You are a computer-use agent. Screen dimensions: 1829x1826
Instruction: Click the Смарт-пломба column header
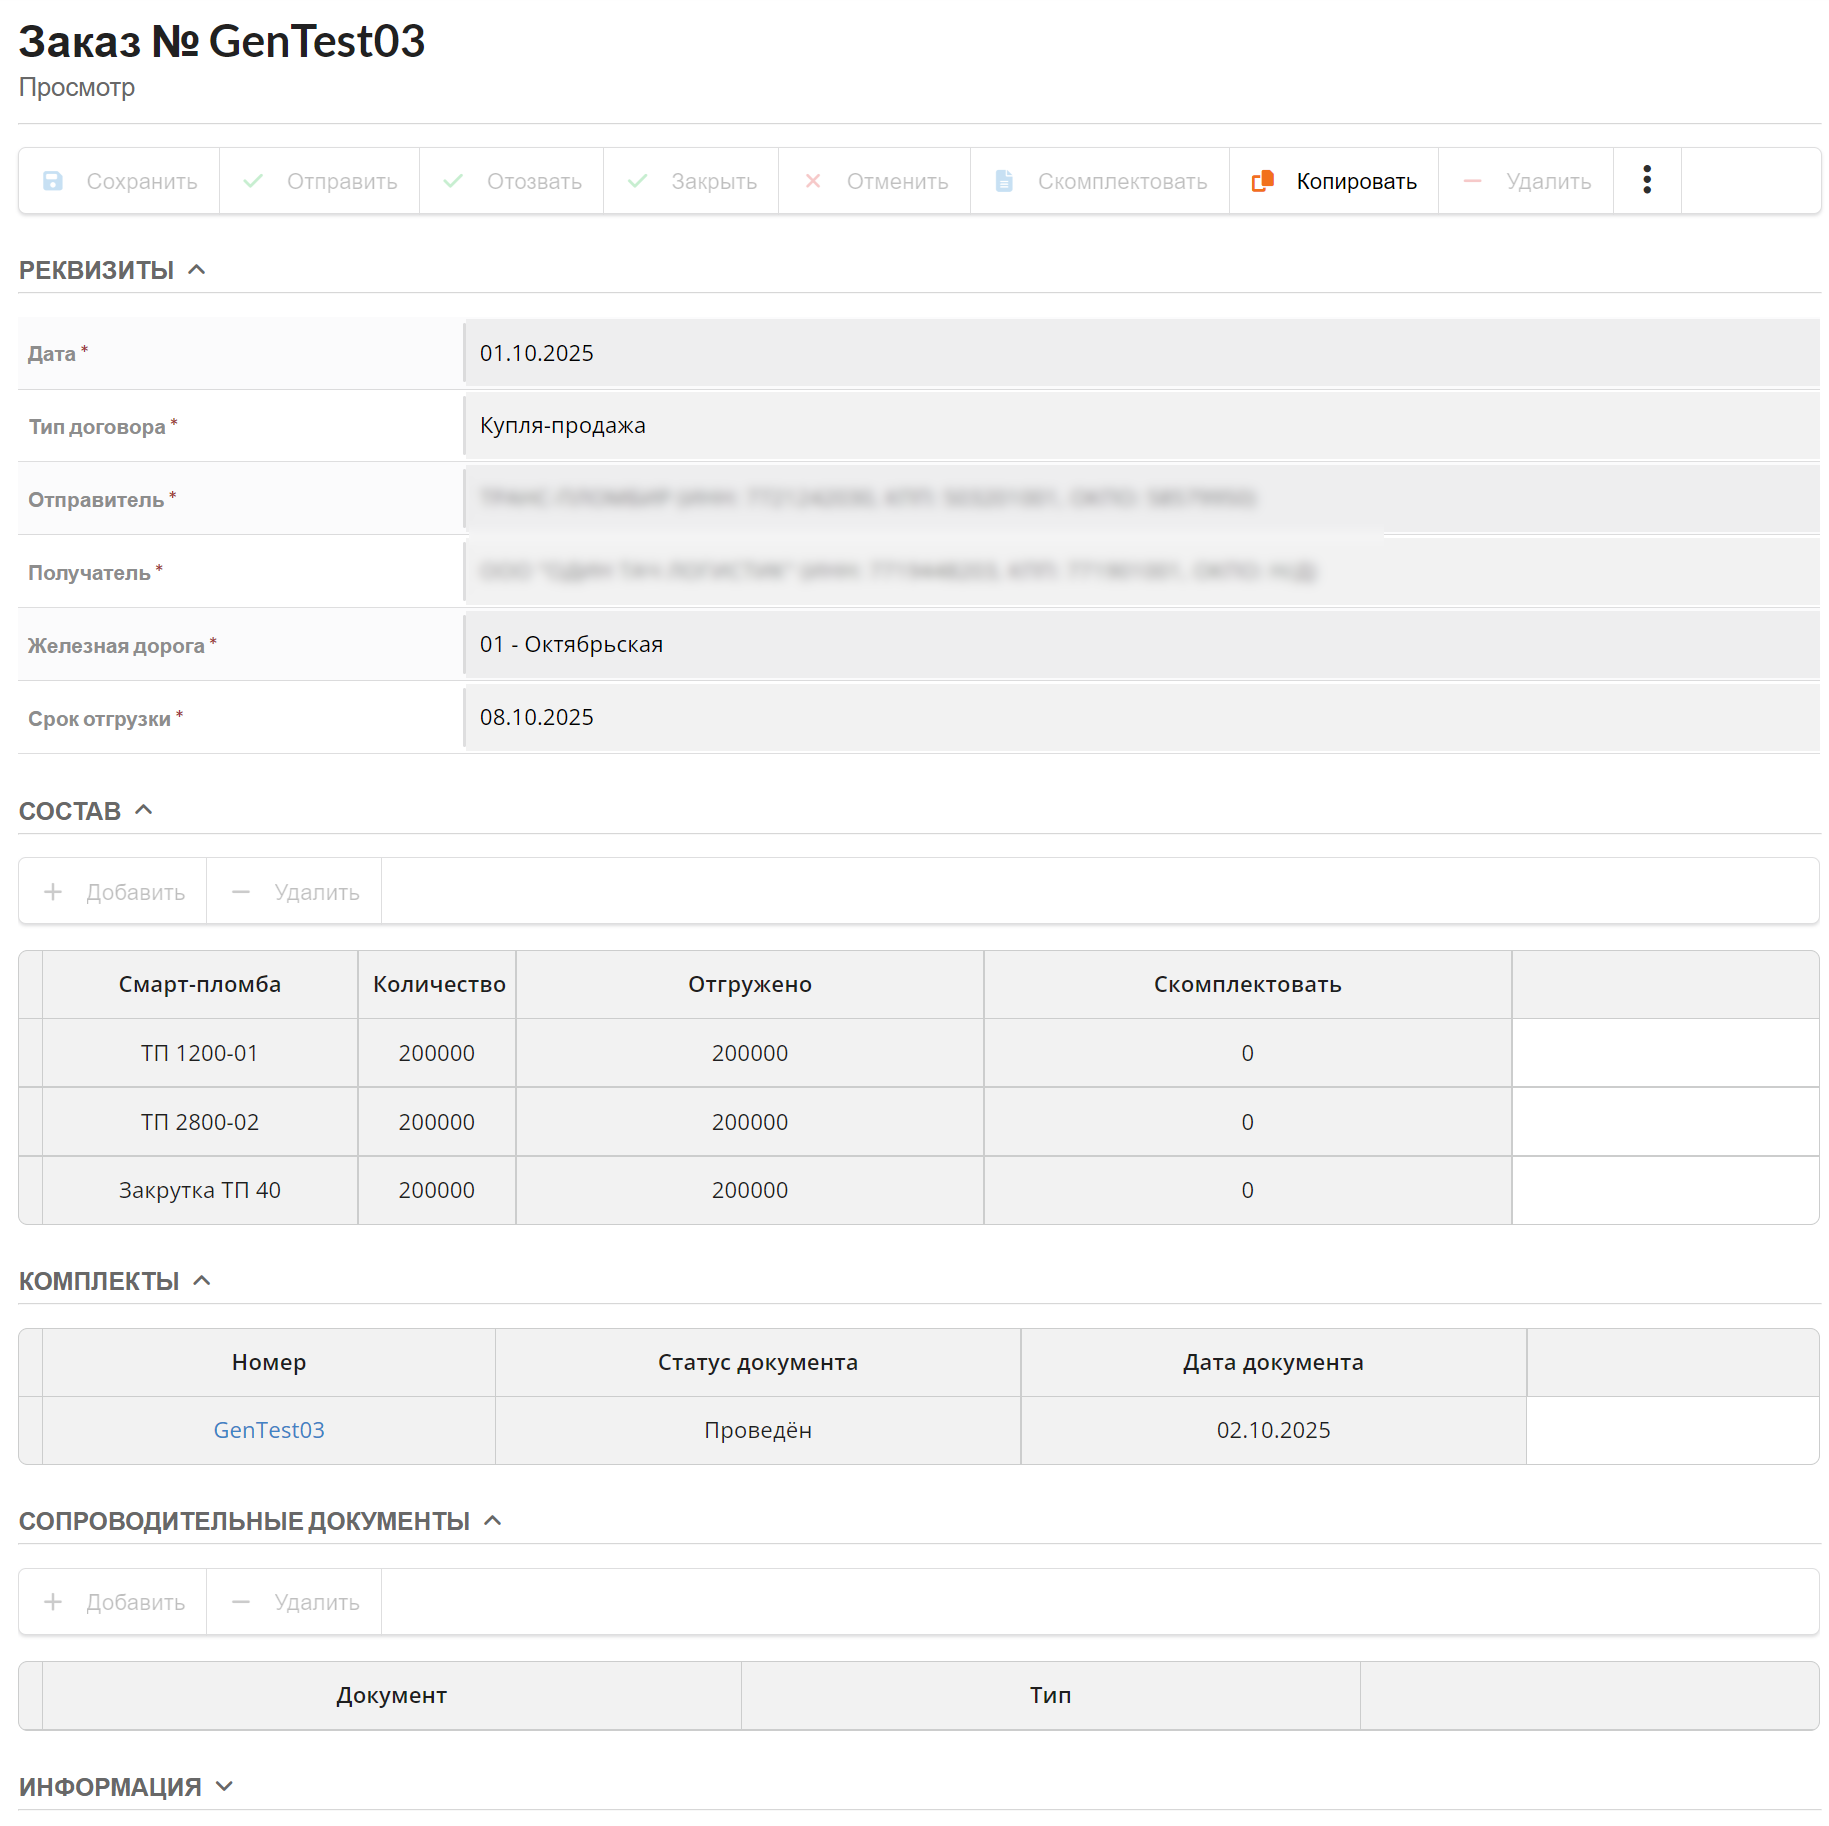200,984
